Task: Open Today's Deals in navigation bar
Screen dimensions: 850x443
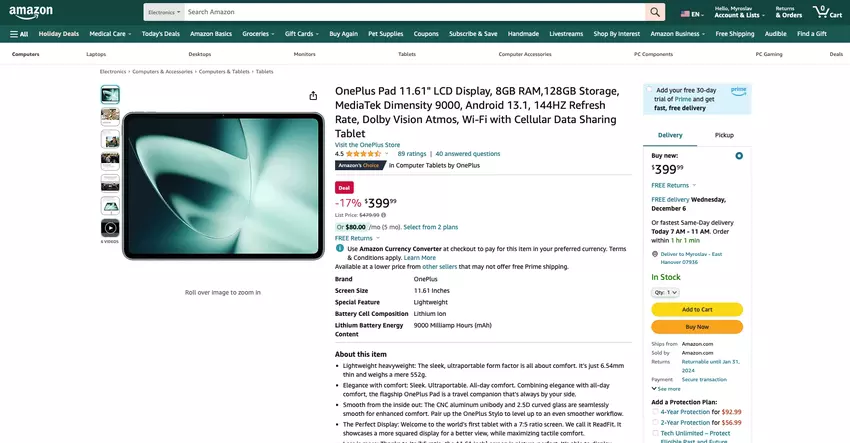Action: tap(160, 34)
